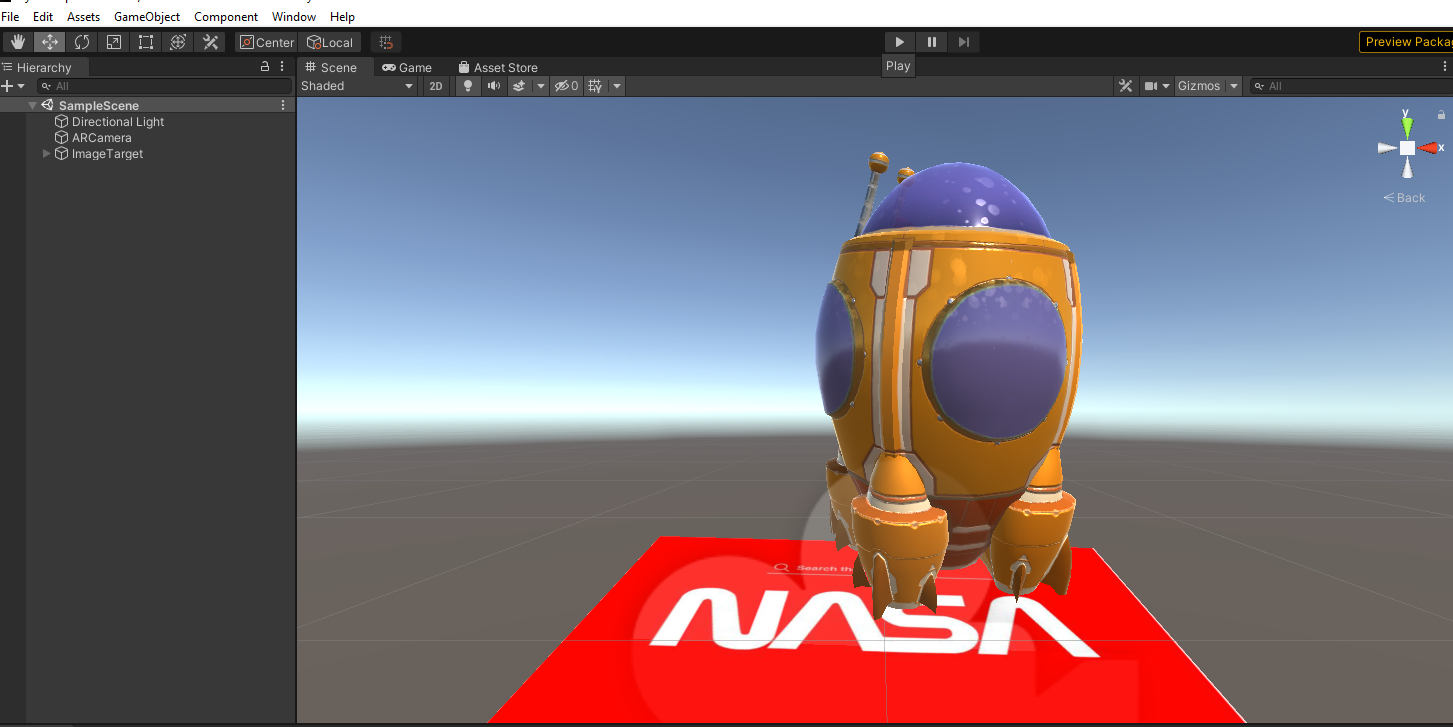Select the Rect Transform tool

146,42
